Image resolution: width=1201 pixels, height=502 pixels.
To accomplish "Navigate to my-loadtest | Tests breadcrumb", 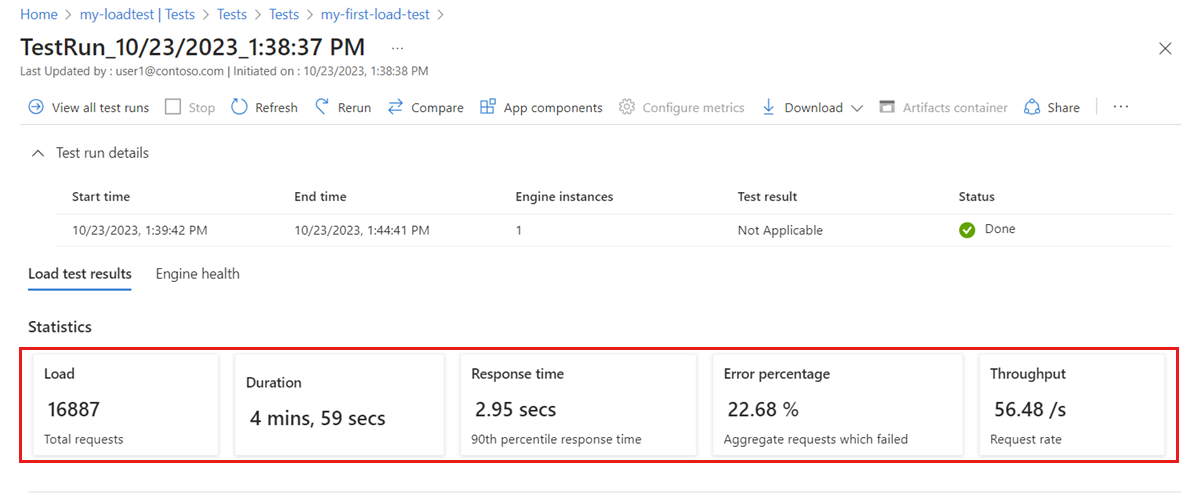I will (138, 15).
